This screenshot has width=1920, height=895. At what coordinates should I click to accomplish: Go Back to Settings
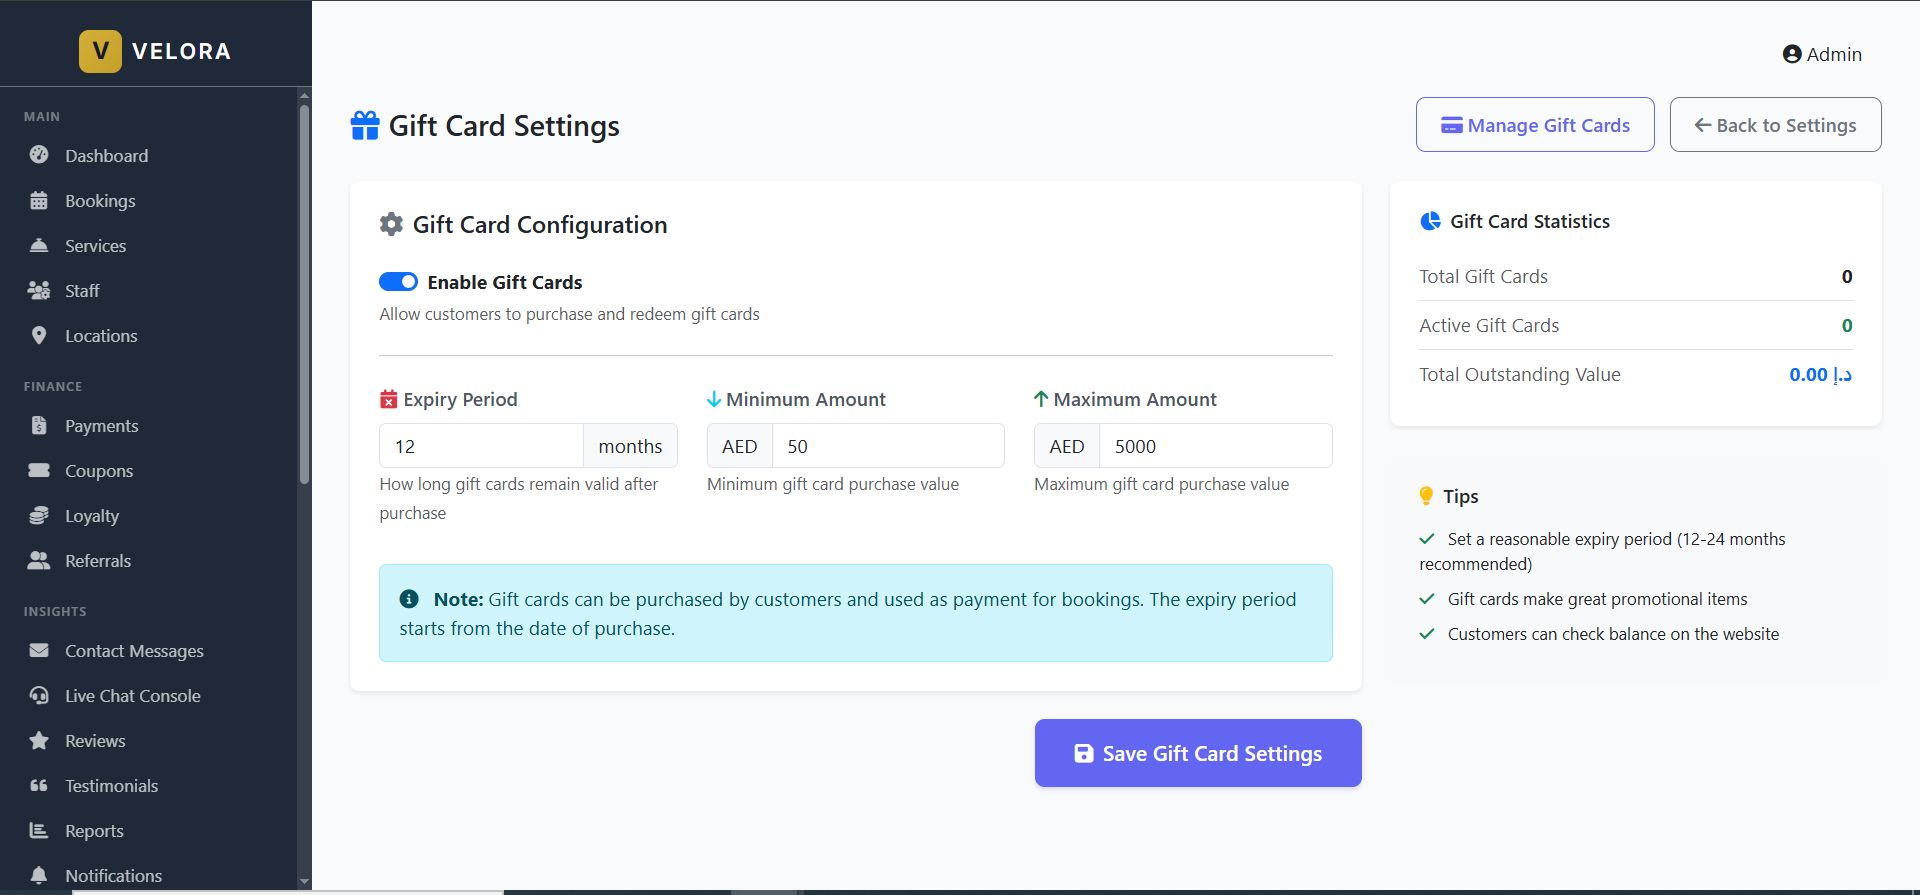[x=1775, y=125]
